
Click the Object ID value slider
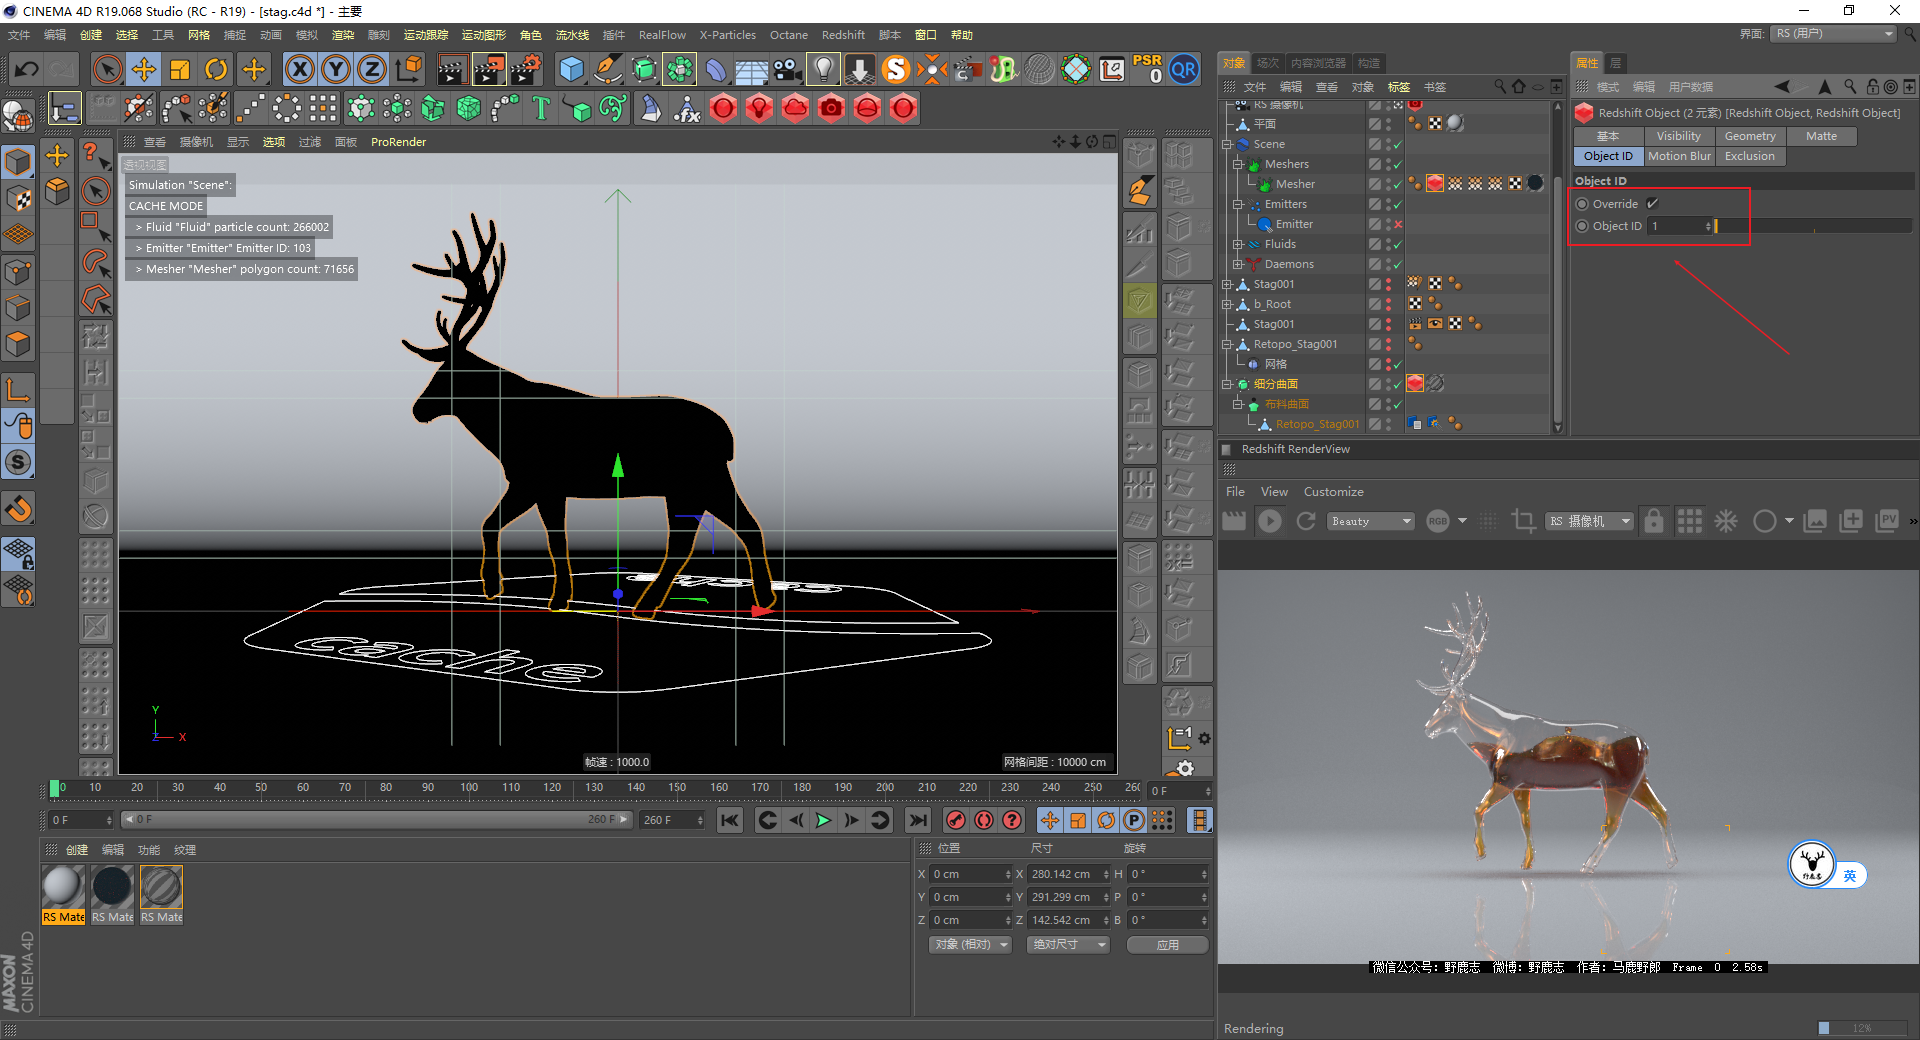pos(1812,227)
